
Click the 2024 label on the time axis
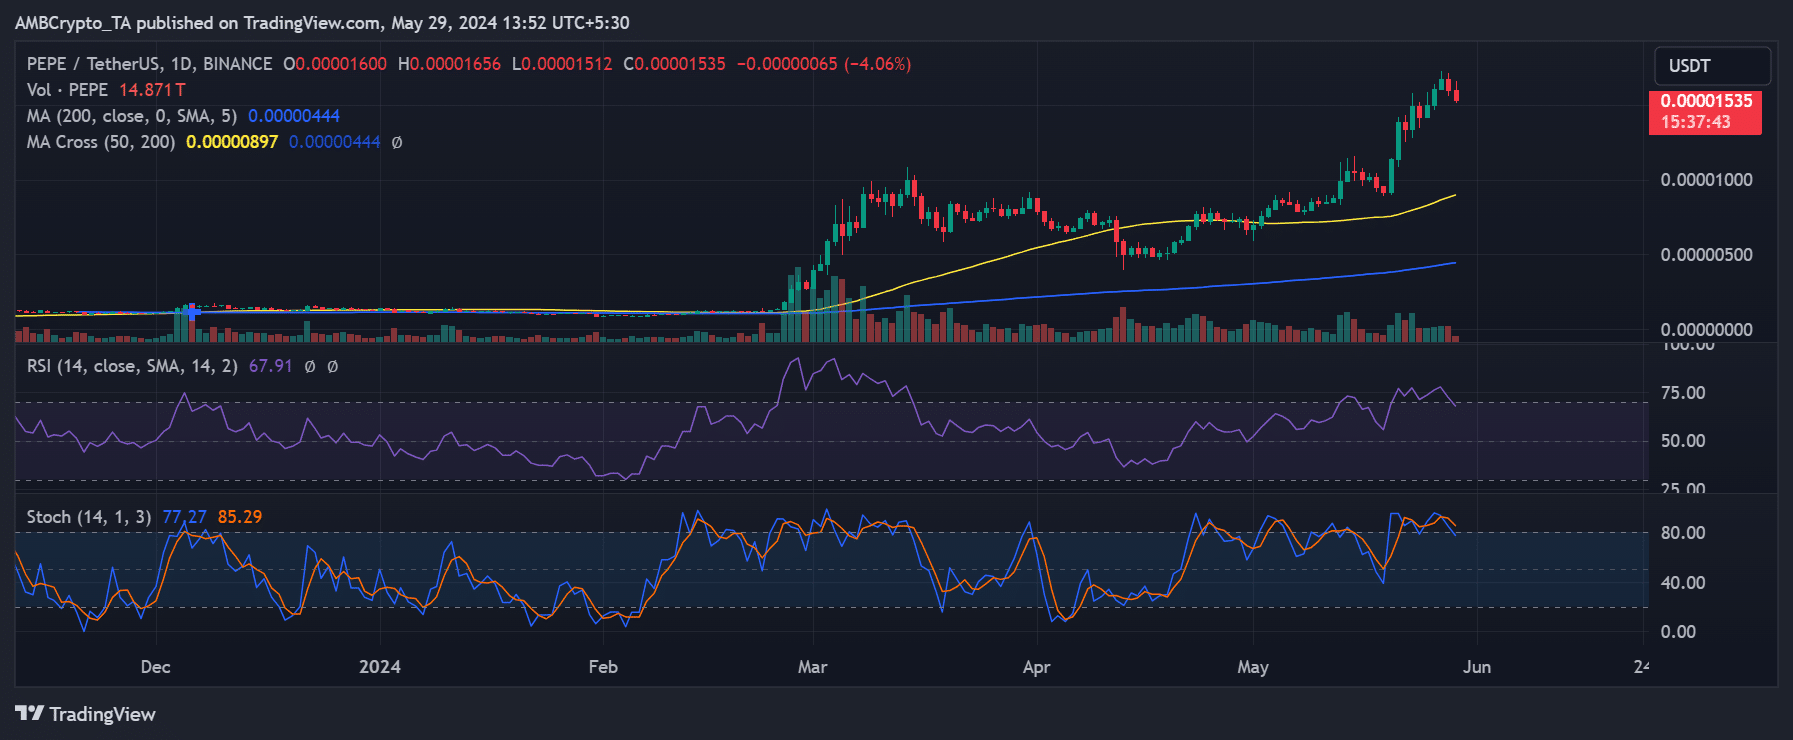tap(380, 667)
